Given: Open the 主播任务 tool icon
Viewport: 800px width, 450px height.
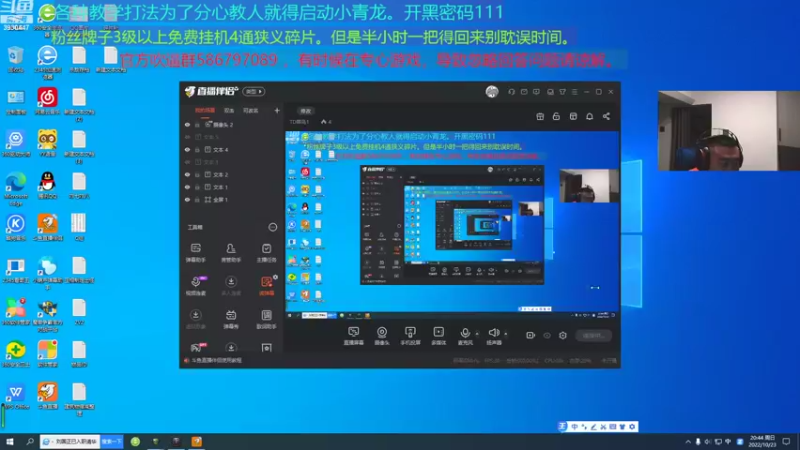Looking at the screenshot, I should tap(266, 253).
